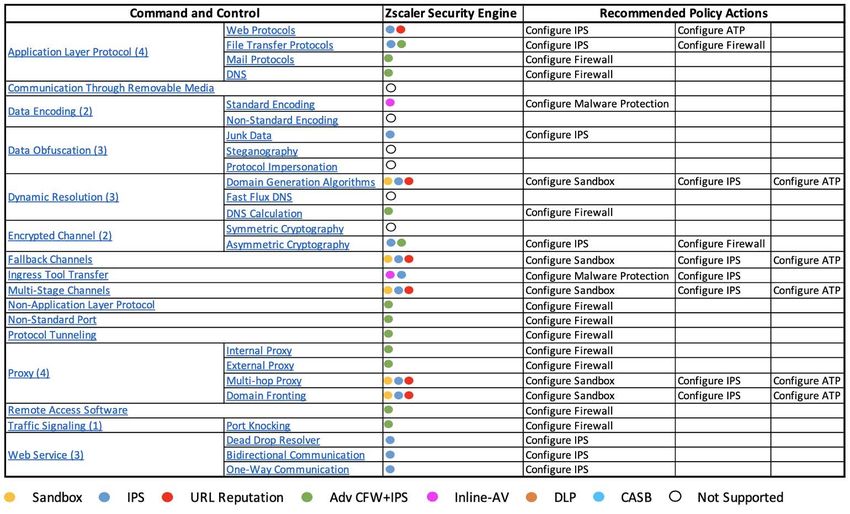Click the Non-Standard Port link
The height and width of the screenshot is (514, 850).
pyautogui.click(x=52, y=320)
